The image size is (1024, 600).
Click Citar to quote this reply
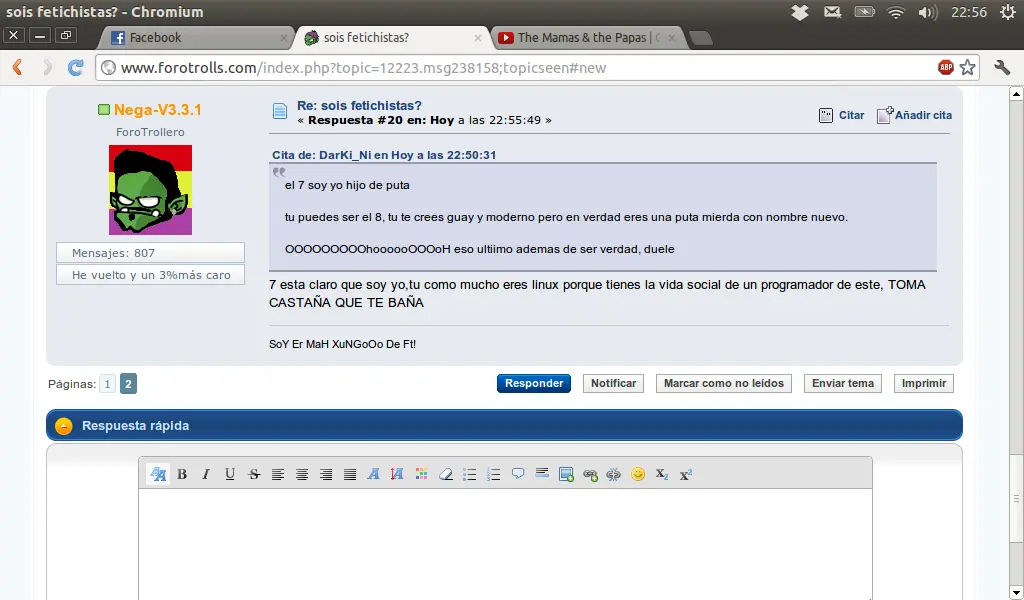click(x=842, y=116)
